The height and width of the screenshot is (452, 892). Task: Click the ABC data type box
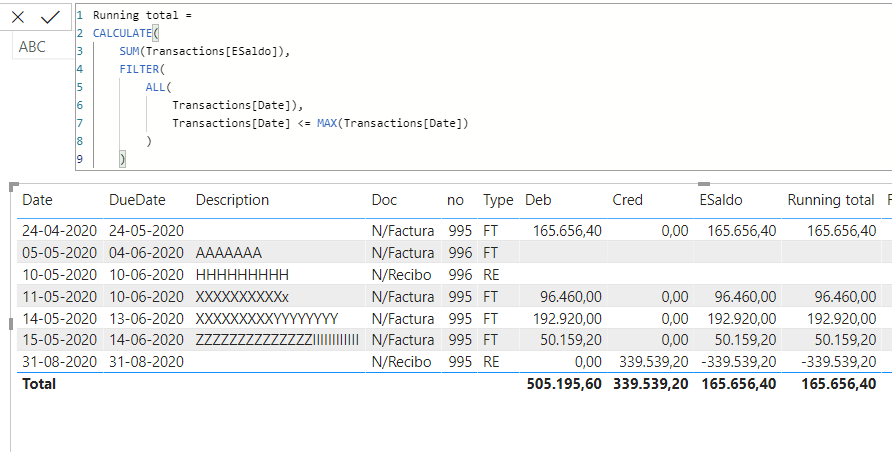tap(43, 47)
